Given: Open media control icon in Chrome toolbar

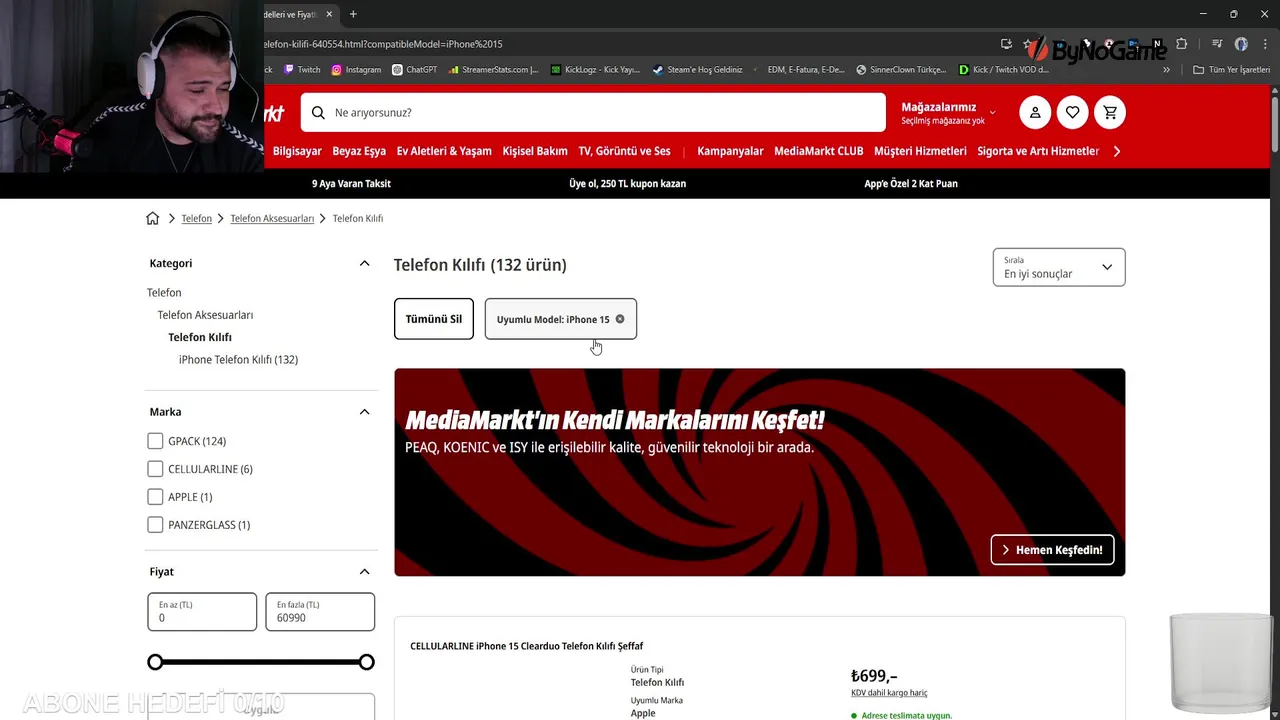Looking at the screenshot, I should pyautogui.click(x=1217, y=44).
